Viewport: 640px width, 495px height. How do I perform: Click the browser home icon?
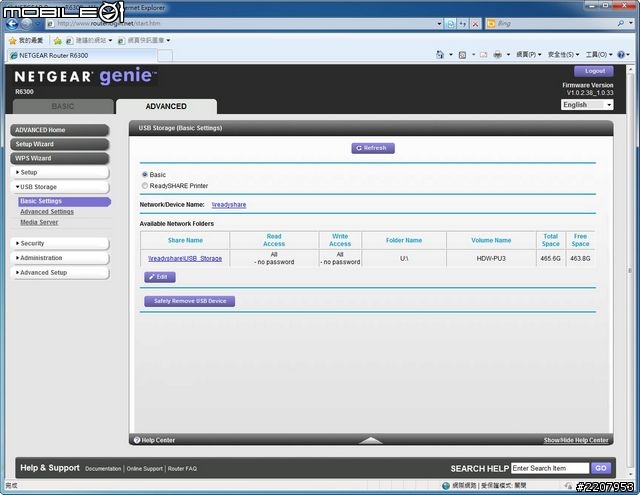coord(440,54)
